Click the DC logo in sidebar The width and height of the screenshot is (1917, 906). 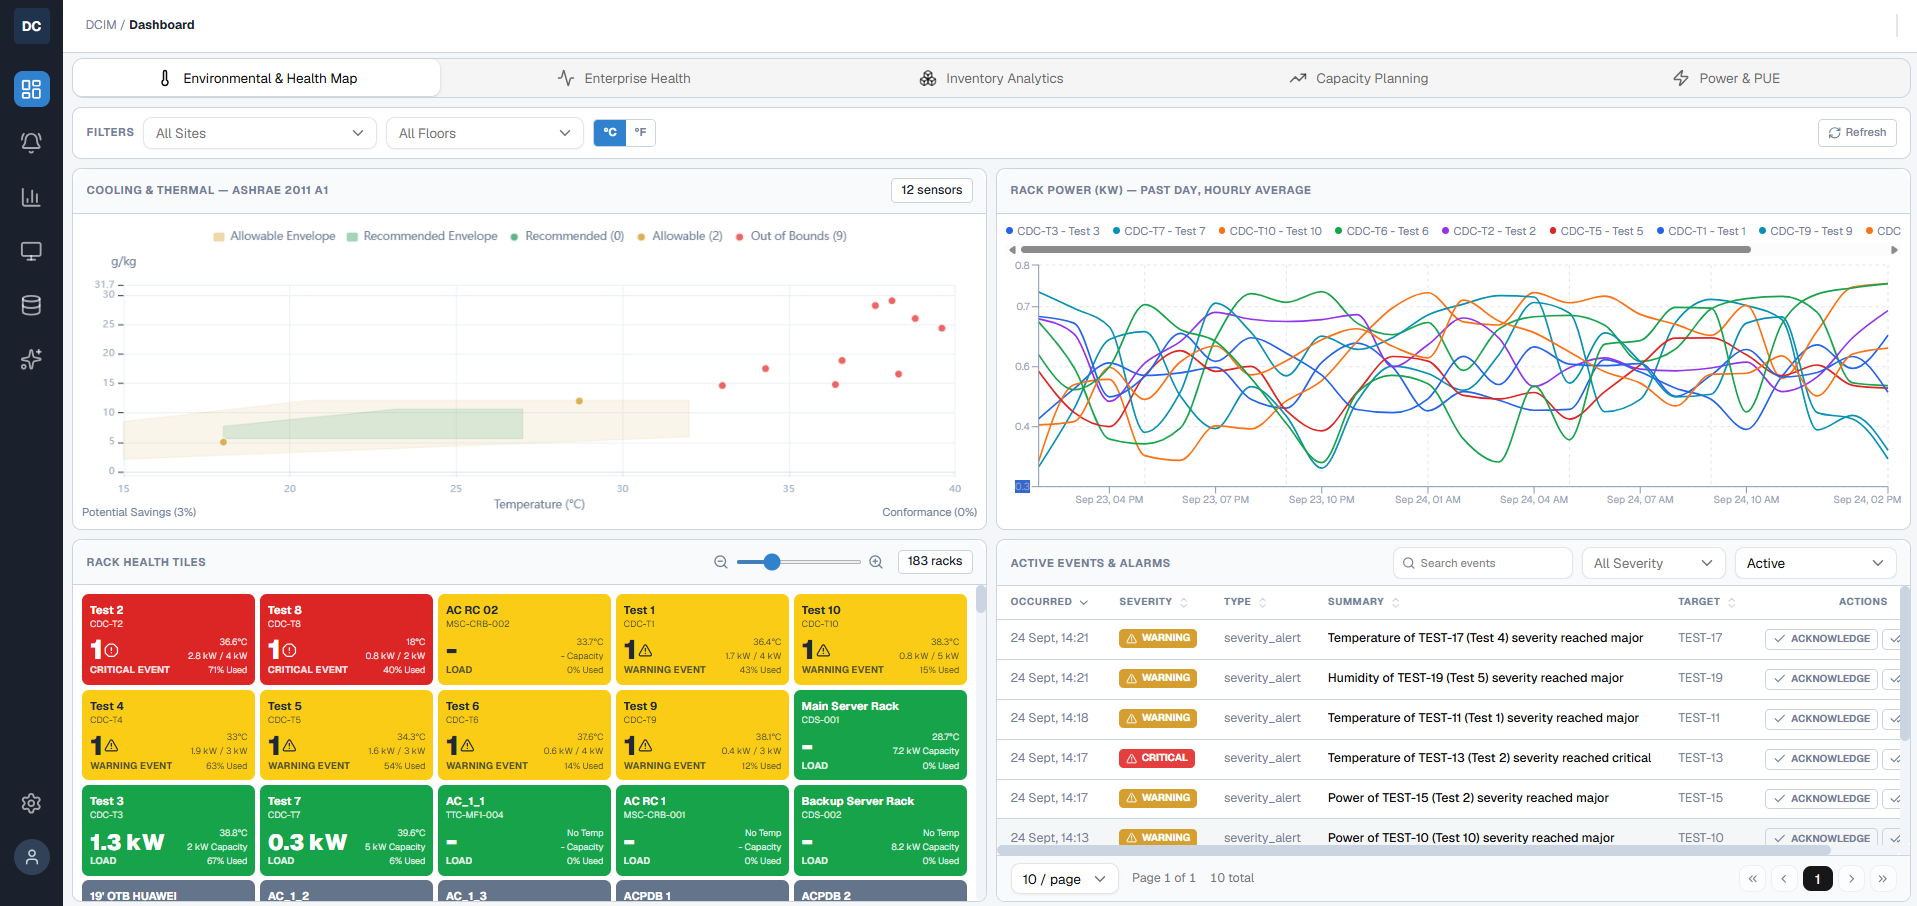click(x=32, y=26)
